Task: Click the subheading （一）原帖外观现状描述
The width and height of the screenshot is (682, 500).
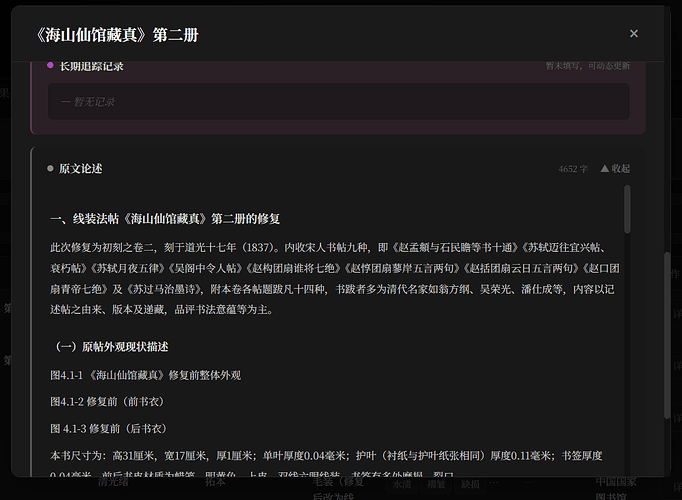Action: [109, 347]
